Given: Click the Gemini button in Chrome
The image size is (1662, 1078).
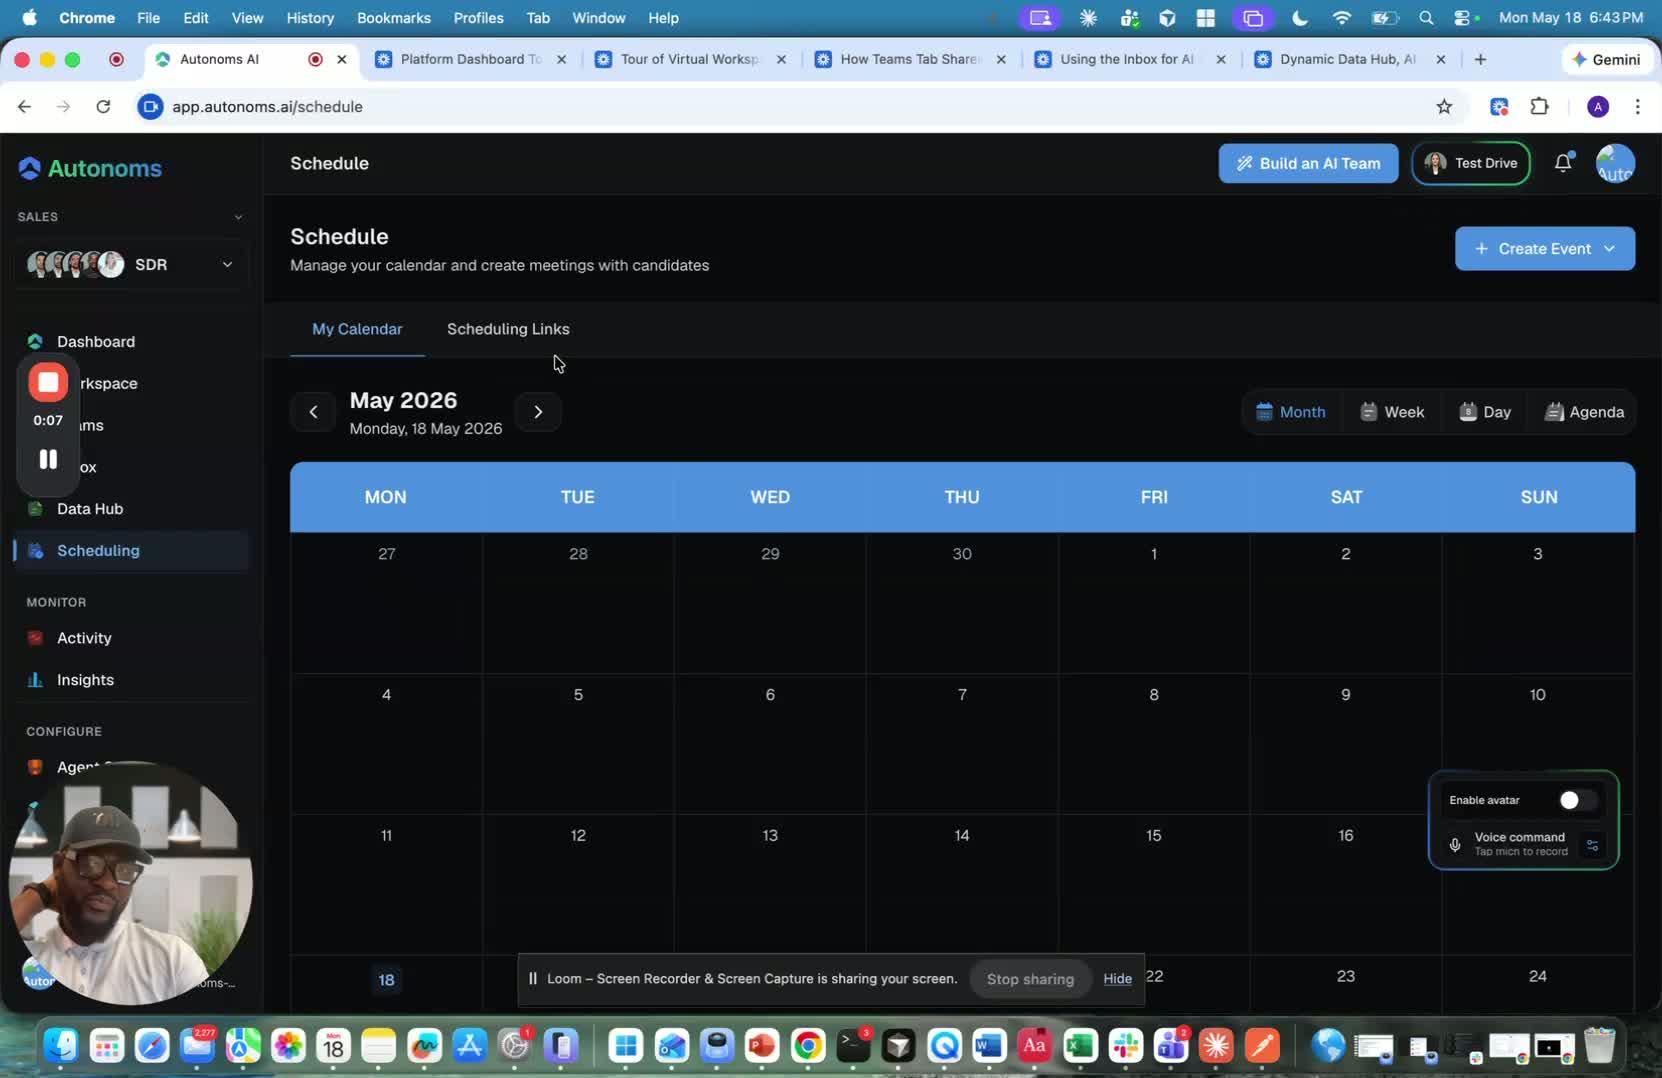Looking at the screenshot, I should point(1606,59).
